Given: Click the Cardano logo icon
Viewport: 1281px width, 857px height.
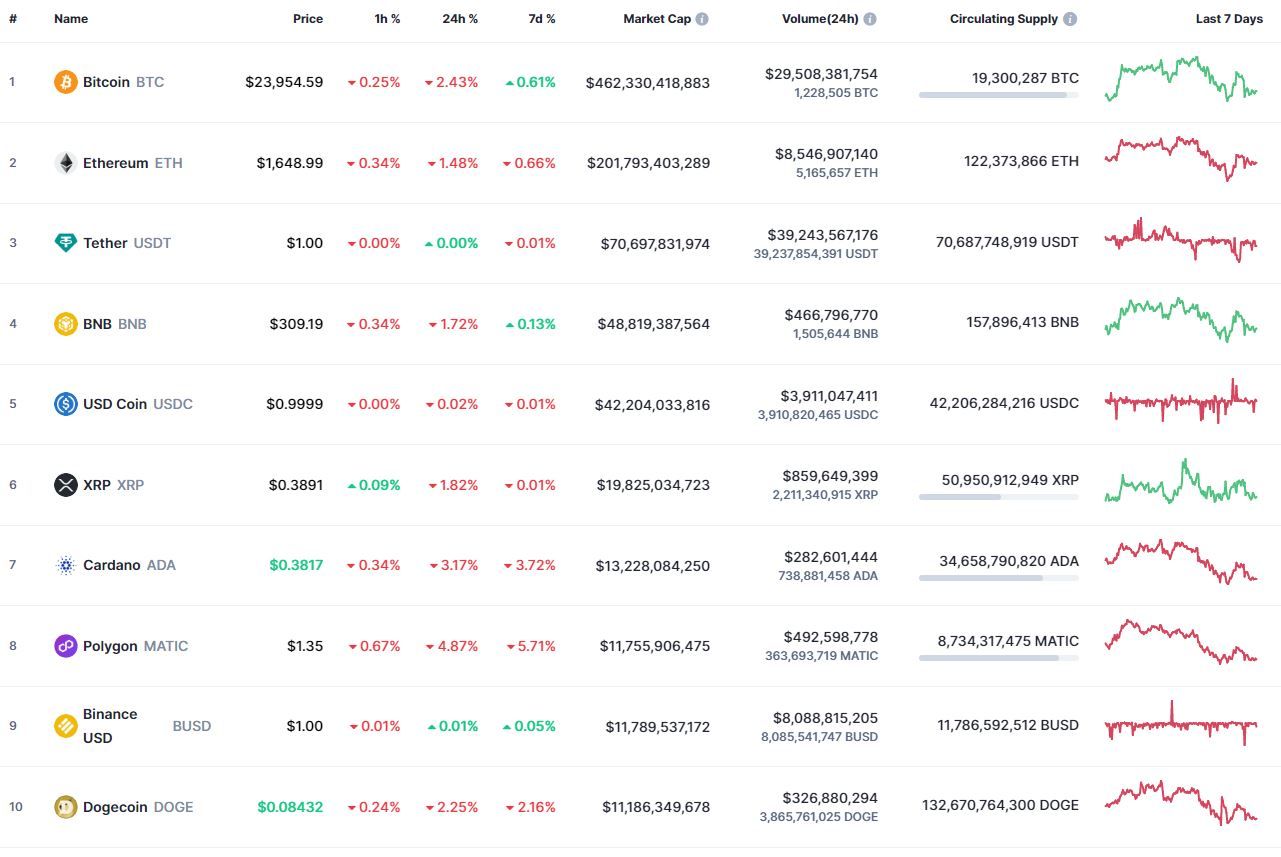Looking at the screenshot, I should pos(66,565).
